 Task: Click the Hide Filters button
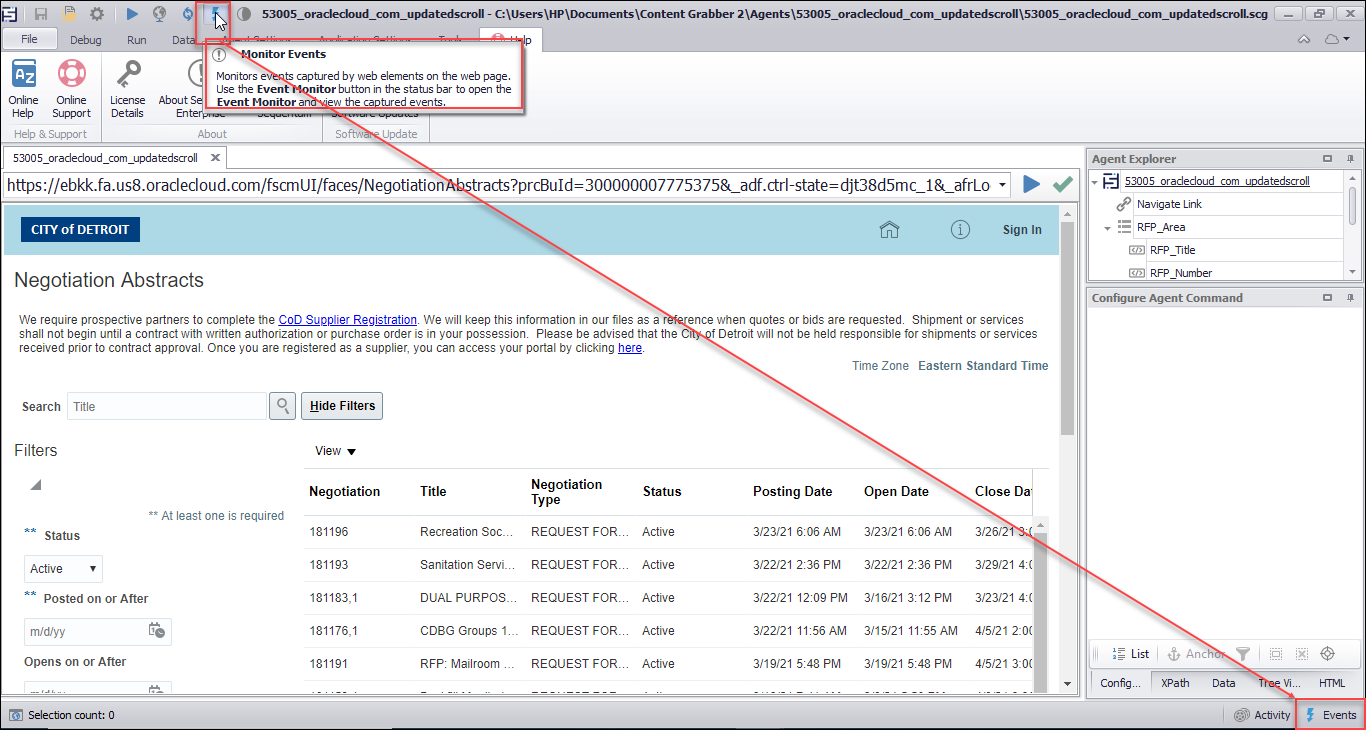[x=341, y=405]
